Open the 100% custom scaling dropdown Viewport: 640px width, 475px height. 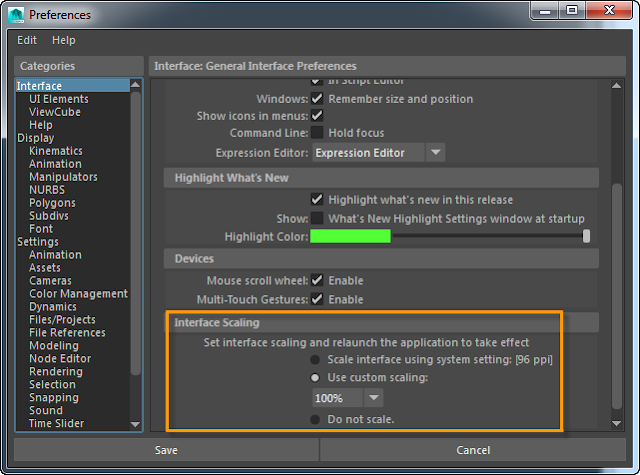(x=348, y=398)
